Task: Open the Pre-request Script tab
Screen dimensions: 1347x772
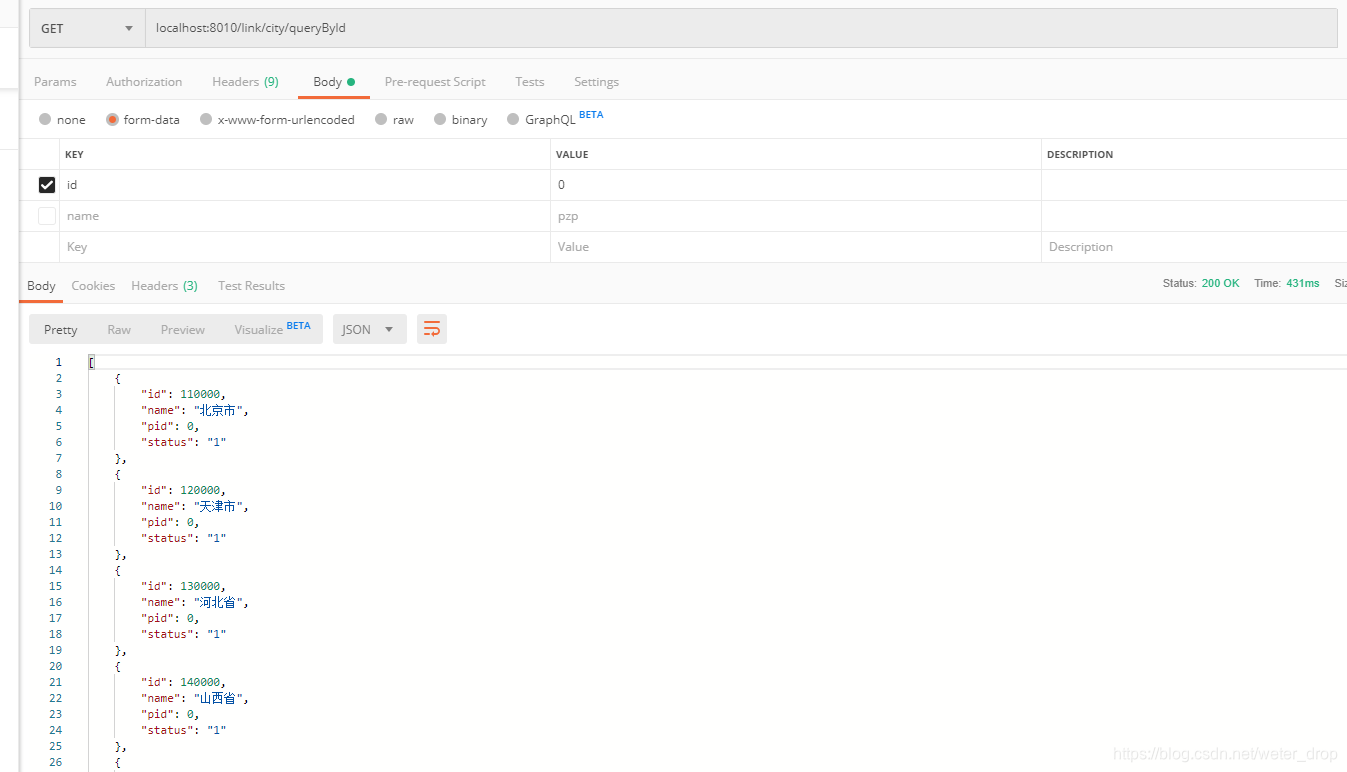Action: (x=435, y=82)
